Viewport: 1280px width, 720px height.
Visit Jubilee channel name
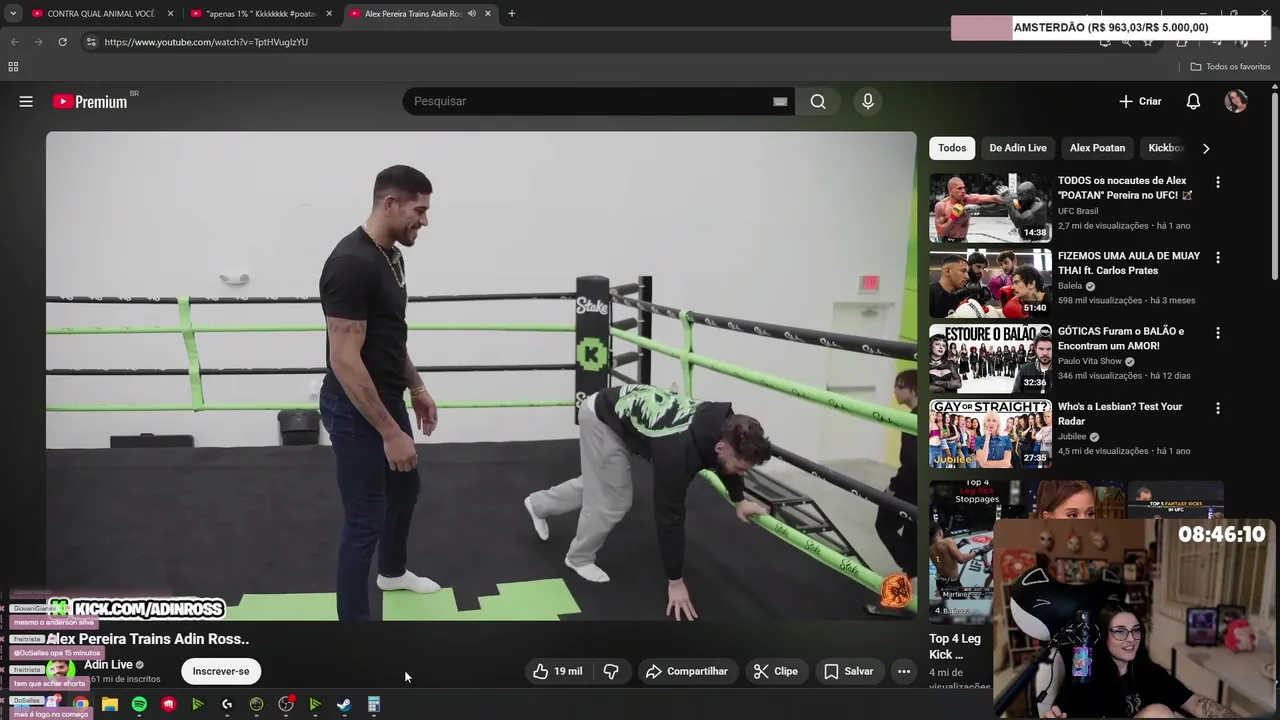point(1070,437)
